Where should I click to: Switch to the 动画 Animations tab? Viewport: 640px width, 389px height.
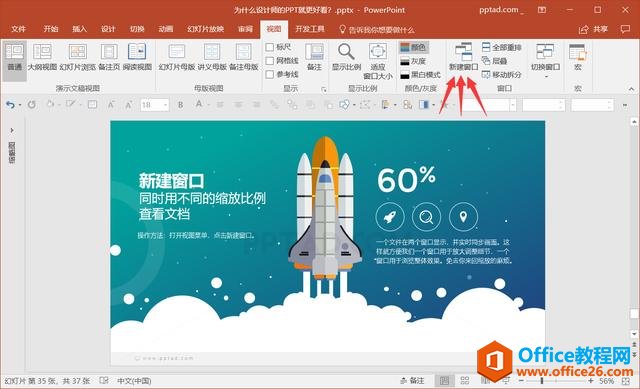tap(166, 29)
